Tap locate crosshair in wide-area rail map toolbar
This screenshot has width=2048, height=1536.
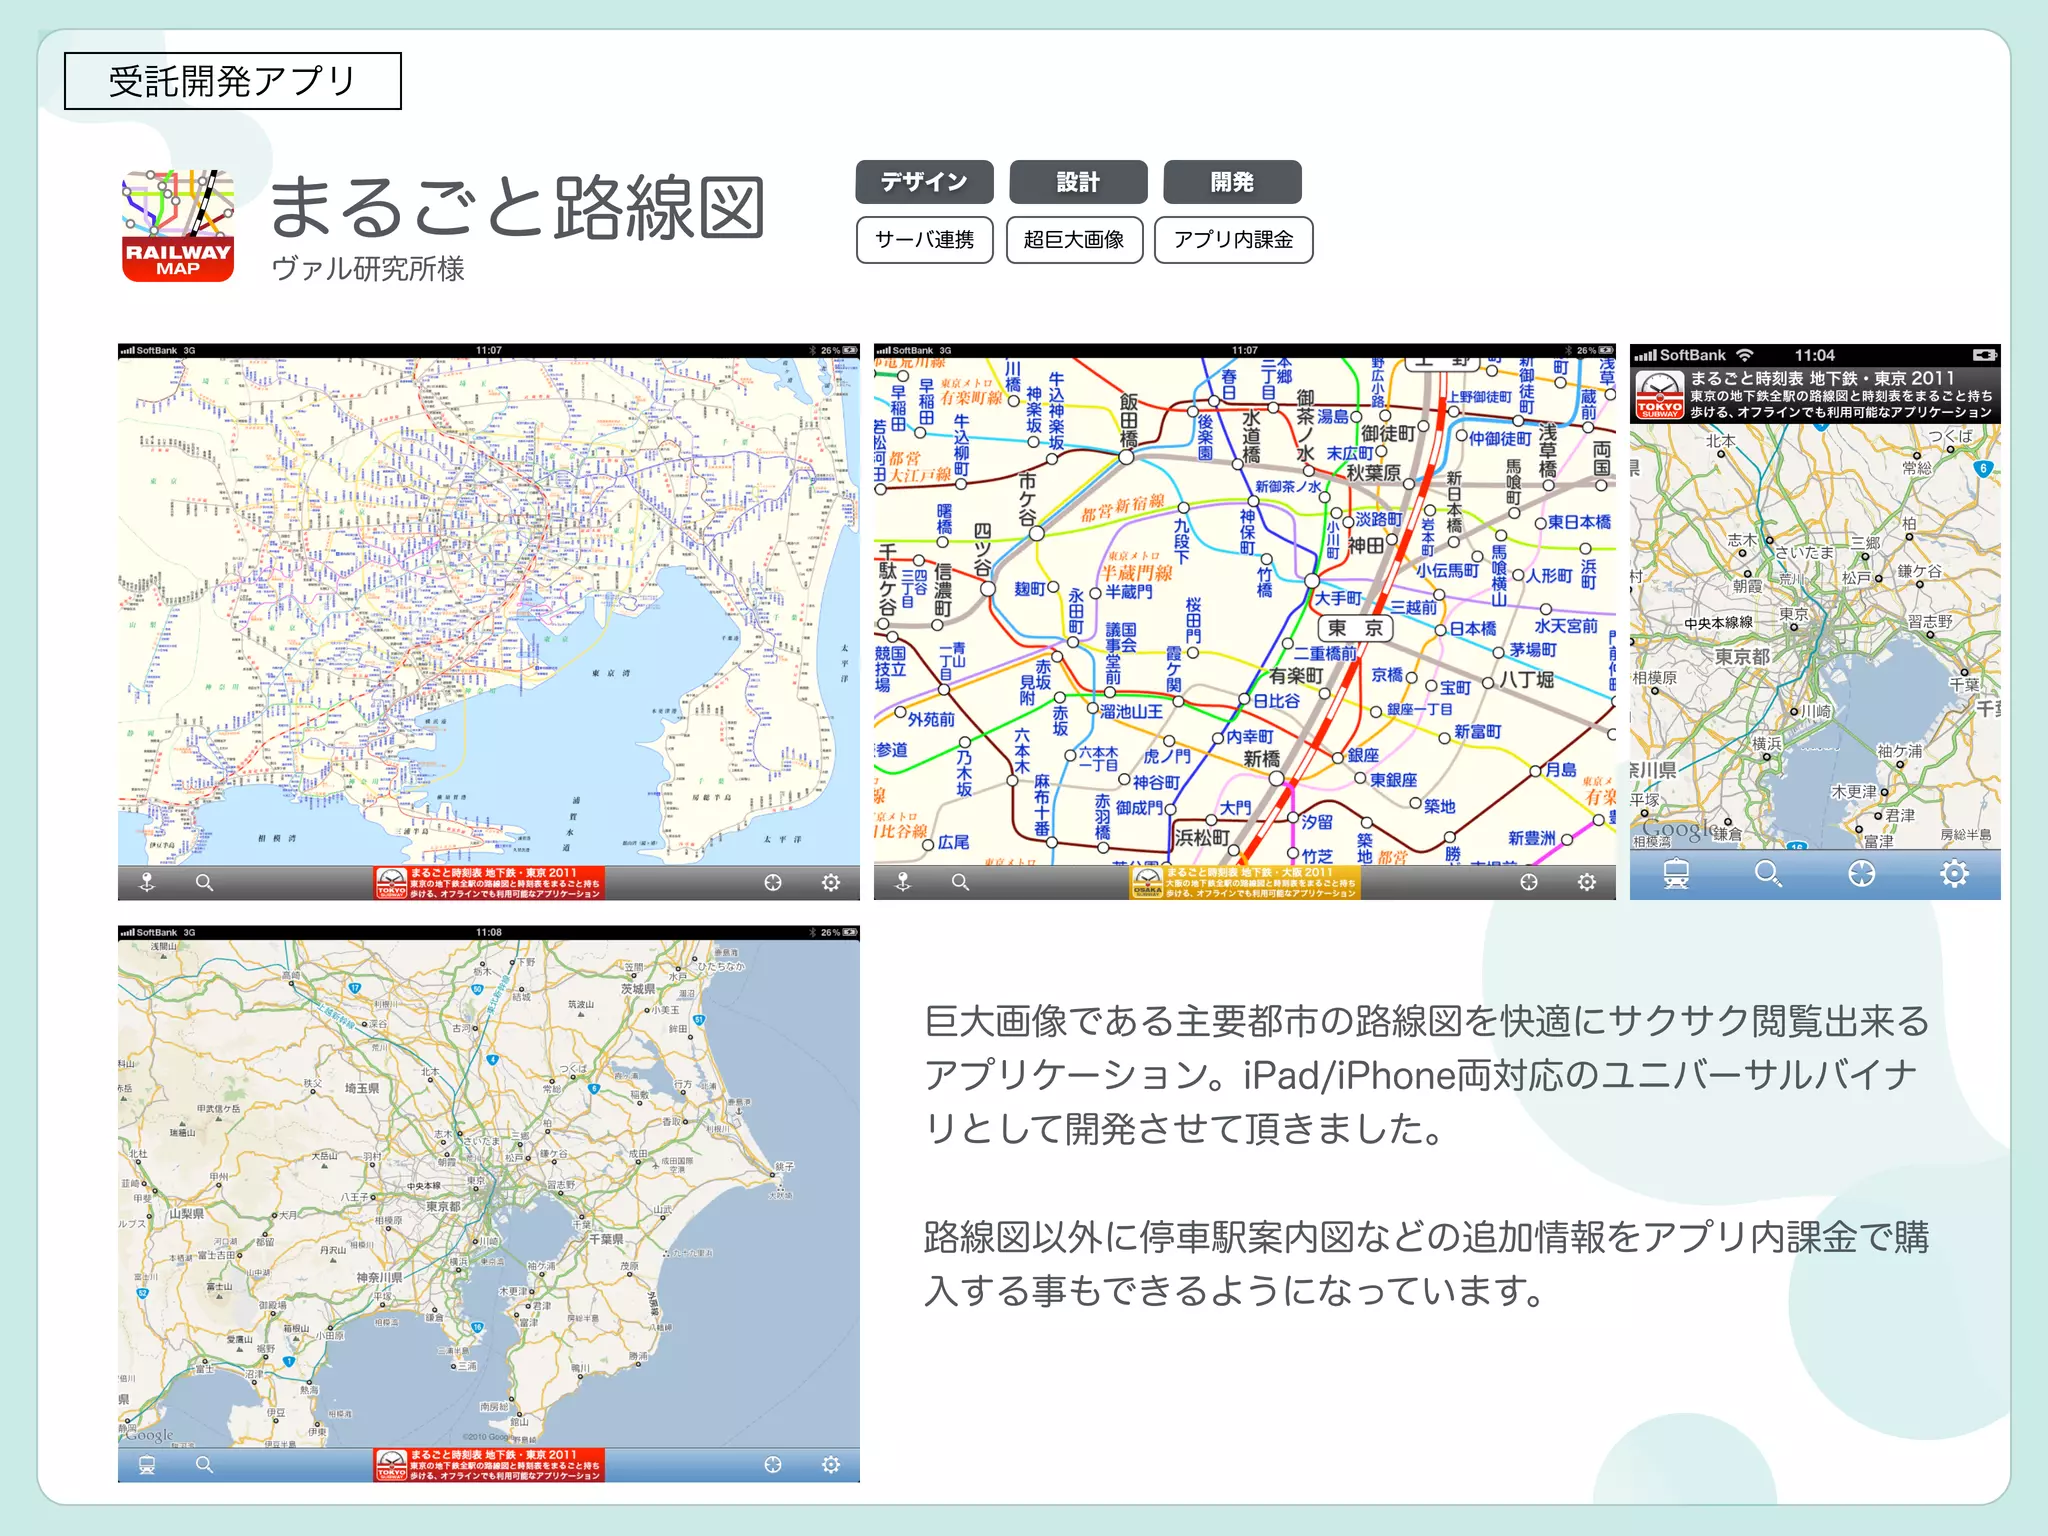pyautogui.click(x=773, y=883)
